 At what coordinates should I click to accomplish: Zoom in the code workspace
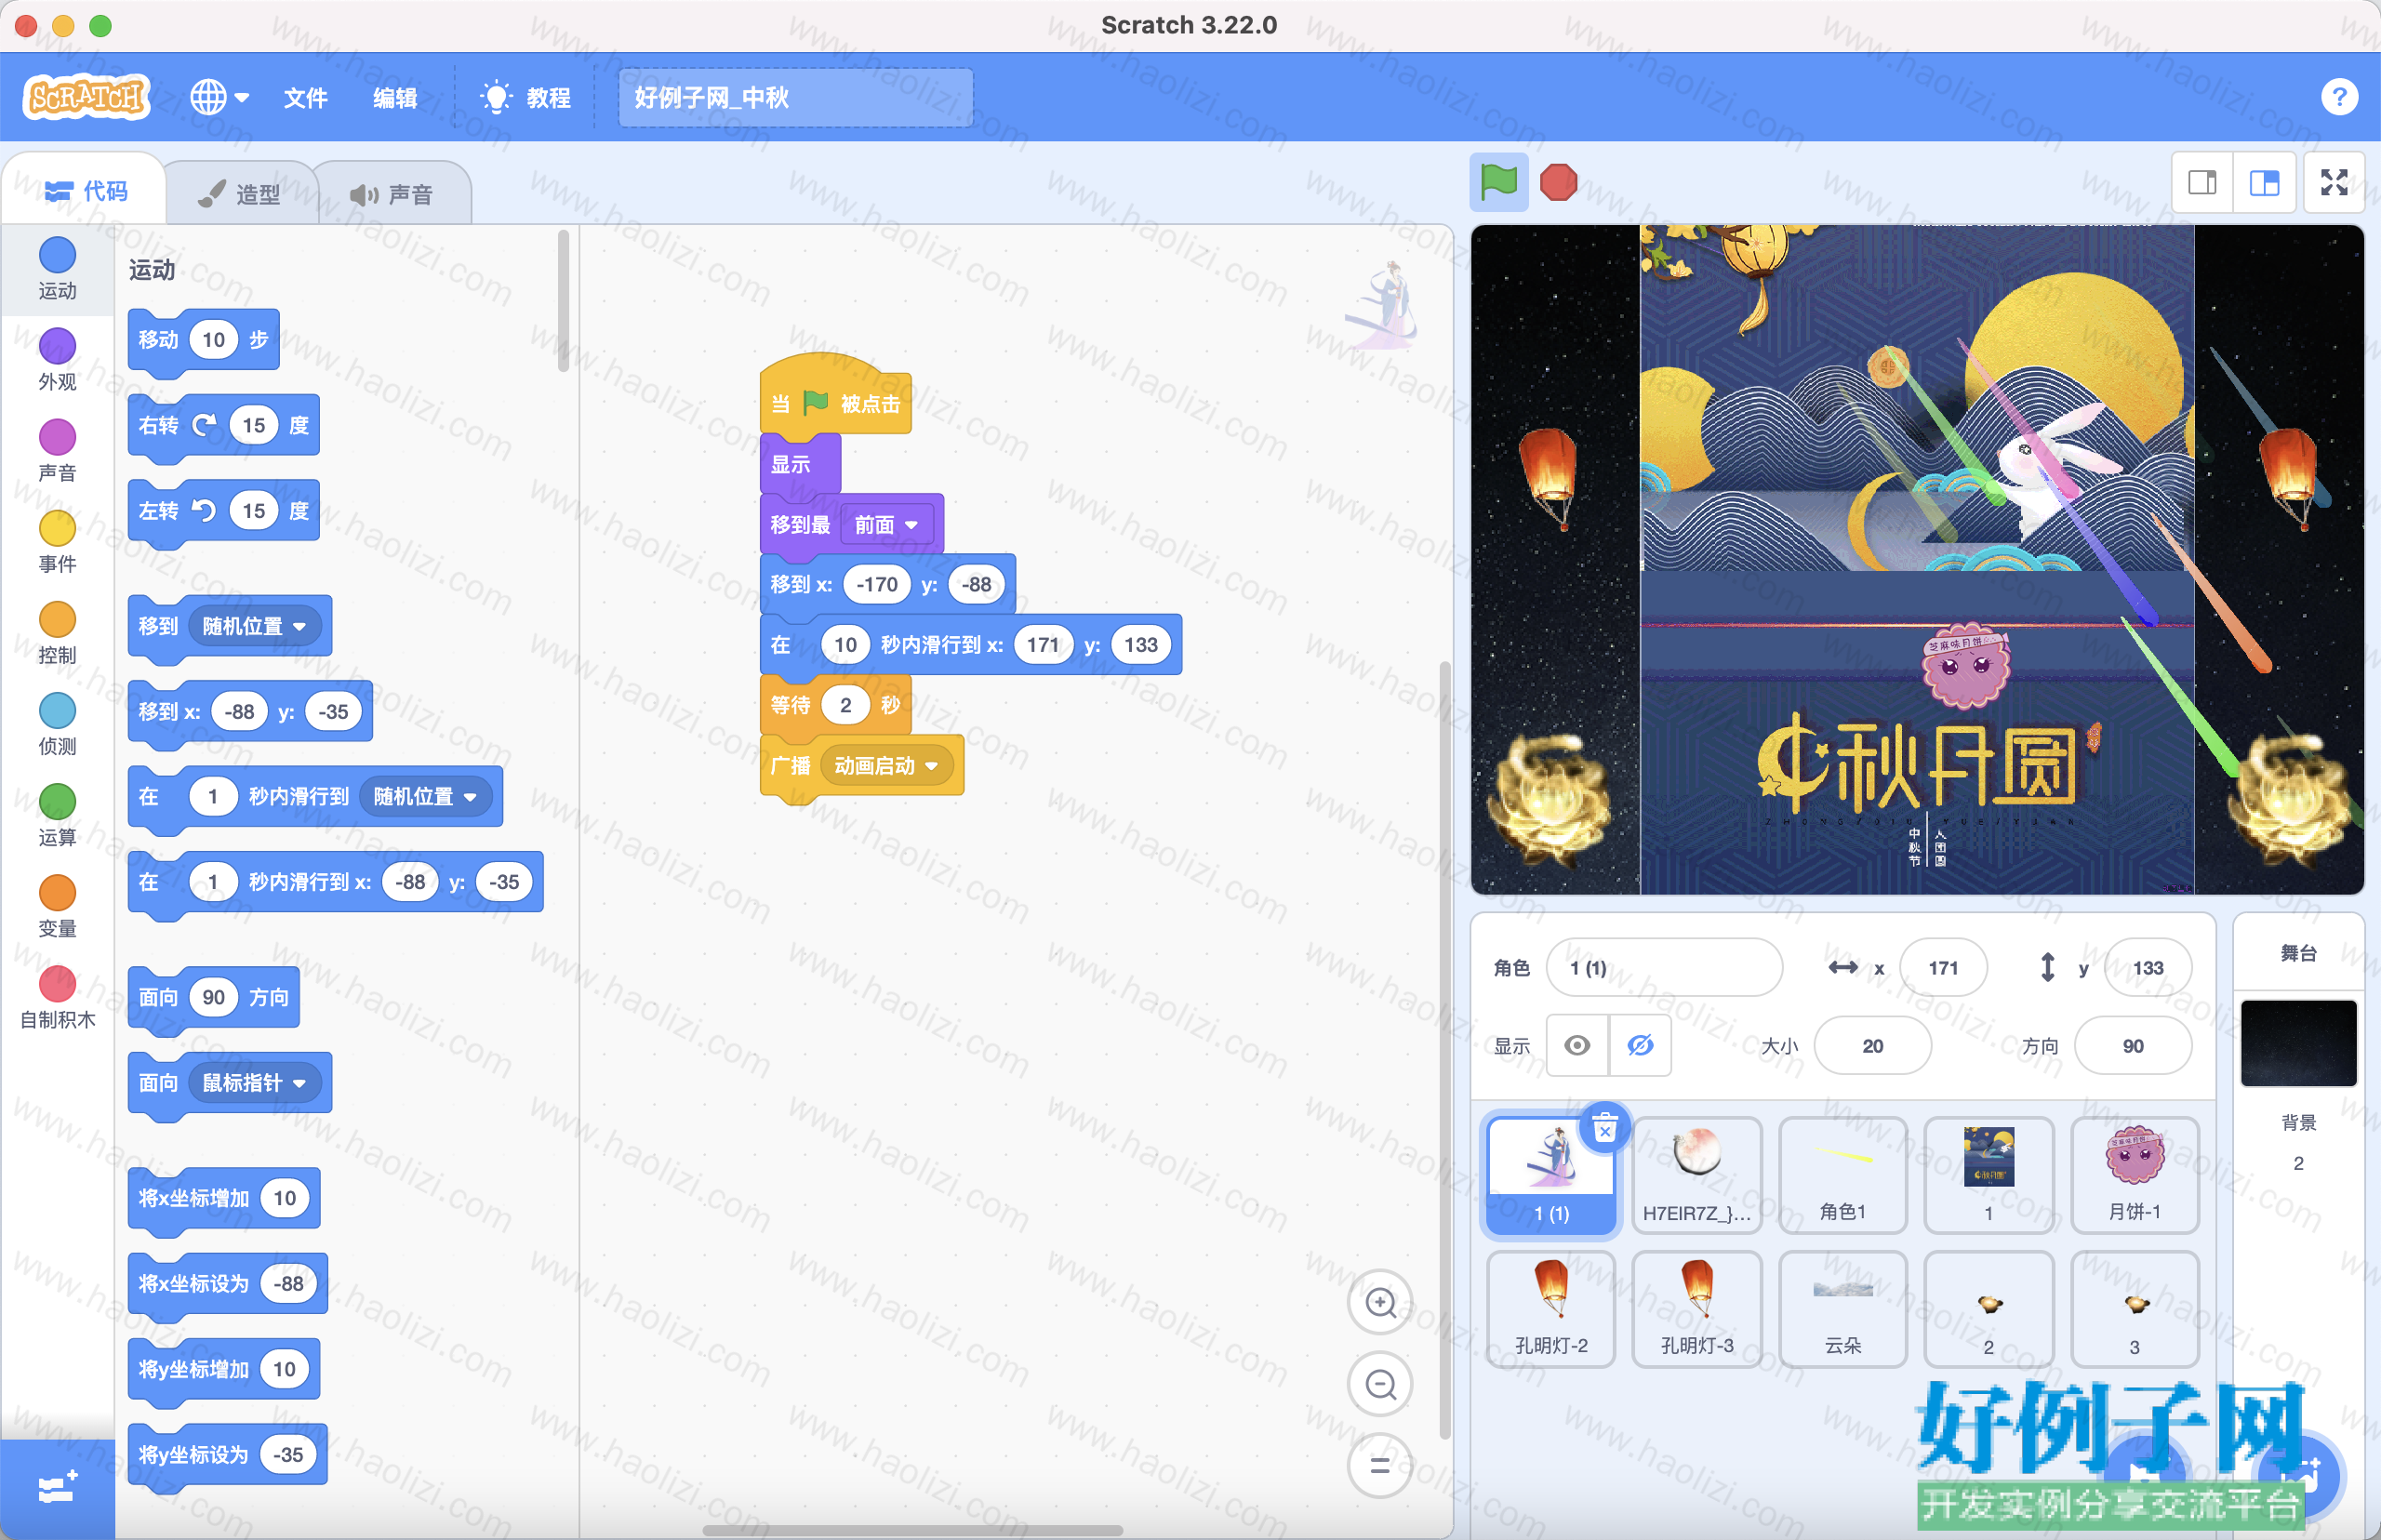(1380, 1302)
